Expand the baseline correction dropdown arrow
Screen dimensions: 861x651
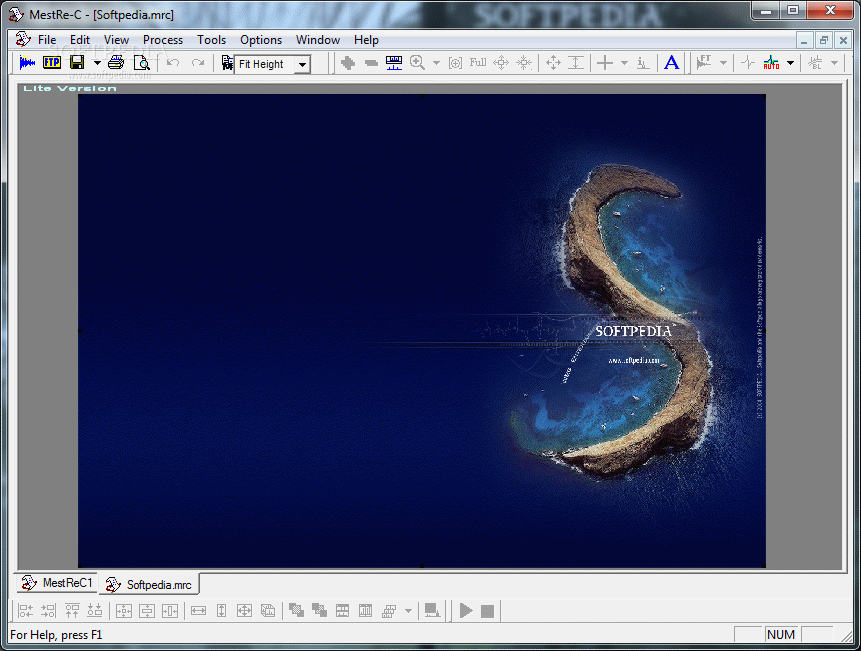(x=834, y=63)
